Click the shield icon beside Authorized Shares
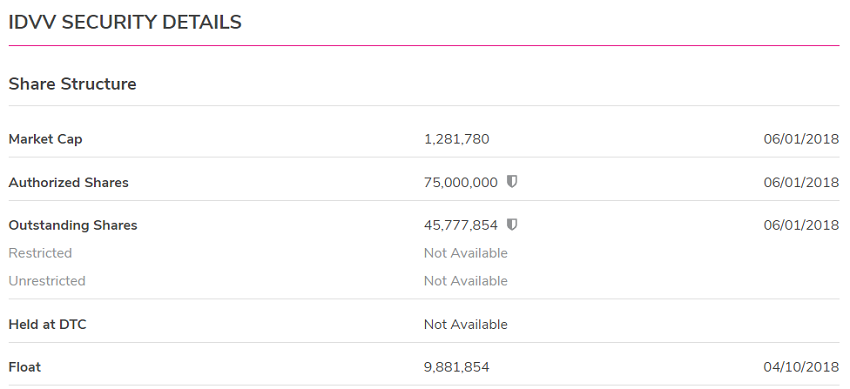 pyautogui.click(x=512, y=182)
